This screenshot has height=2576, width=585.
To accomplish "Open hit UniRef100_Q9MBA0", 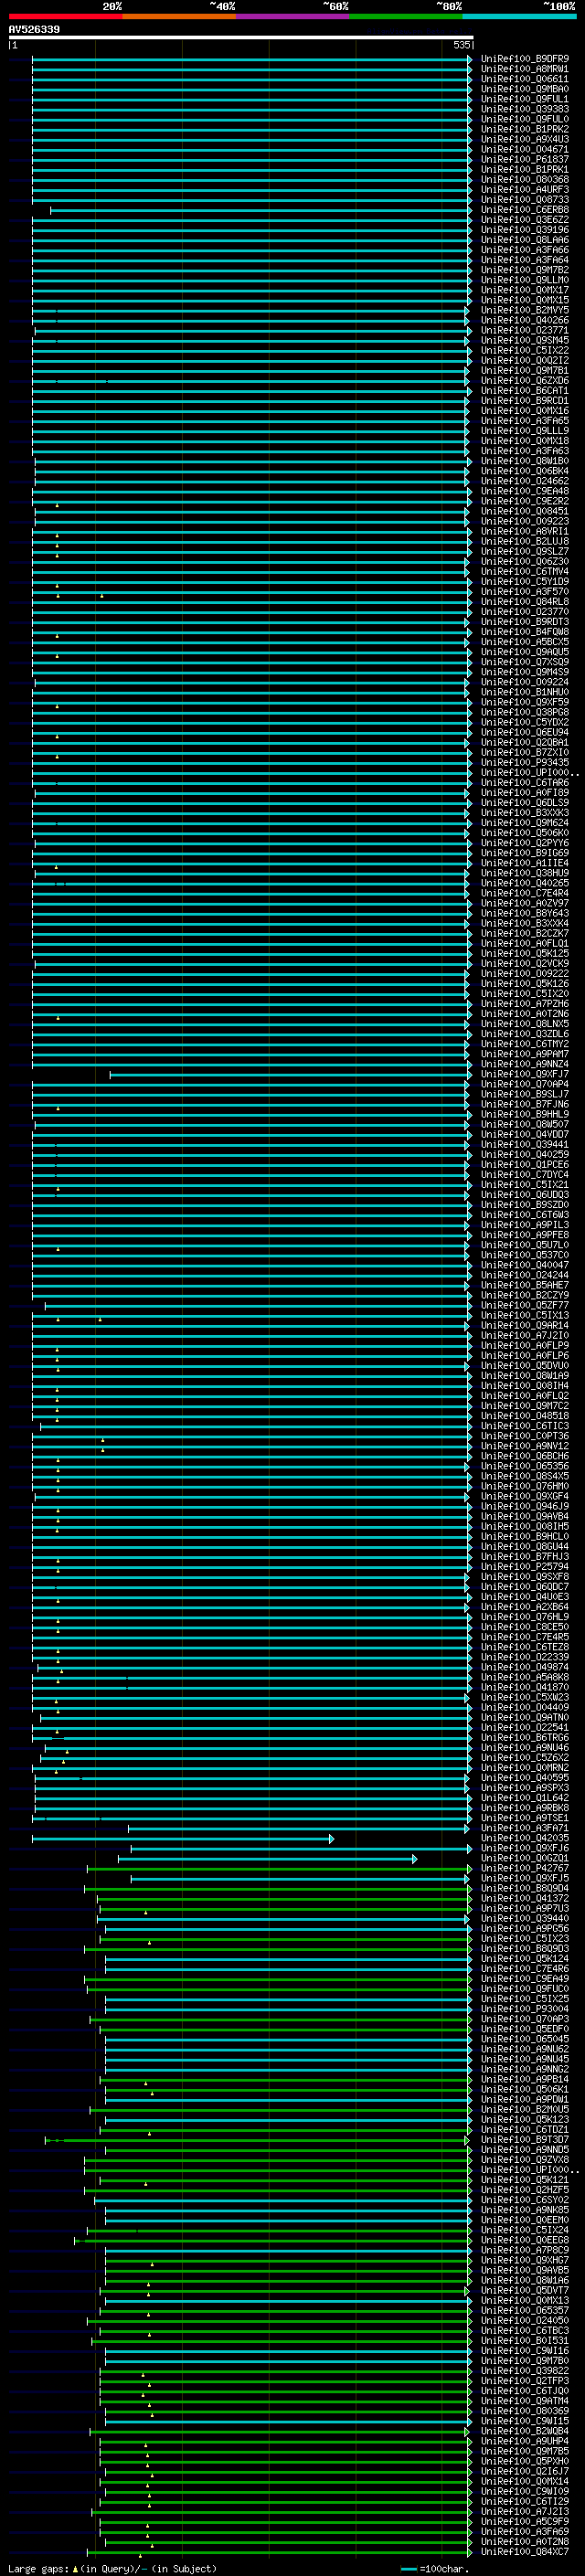I will [524, 89].
